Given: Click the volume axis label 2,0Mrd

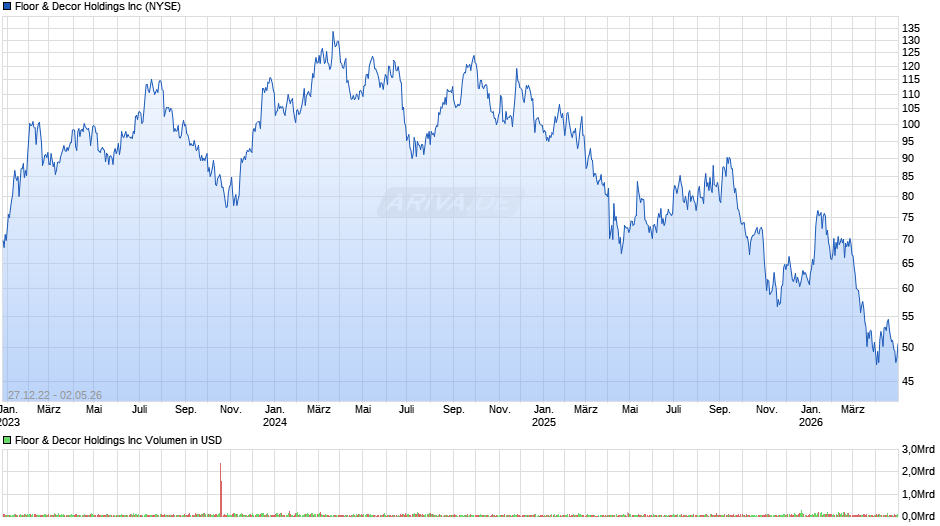Looking at the screenshot, I should [x=918, y=471].
